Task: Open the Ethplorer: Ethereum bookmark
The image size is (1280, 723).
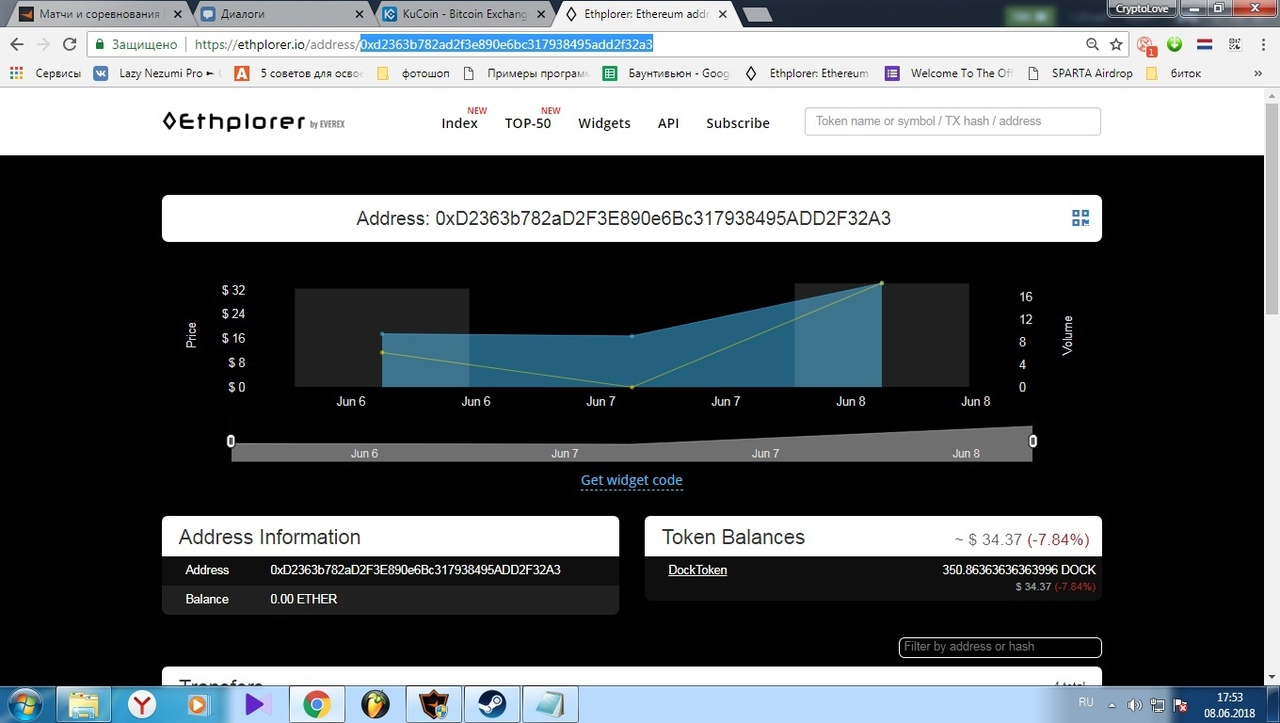Action: 807,73
